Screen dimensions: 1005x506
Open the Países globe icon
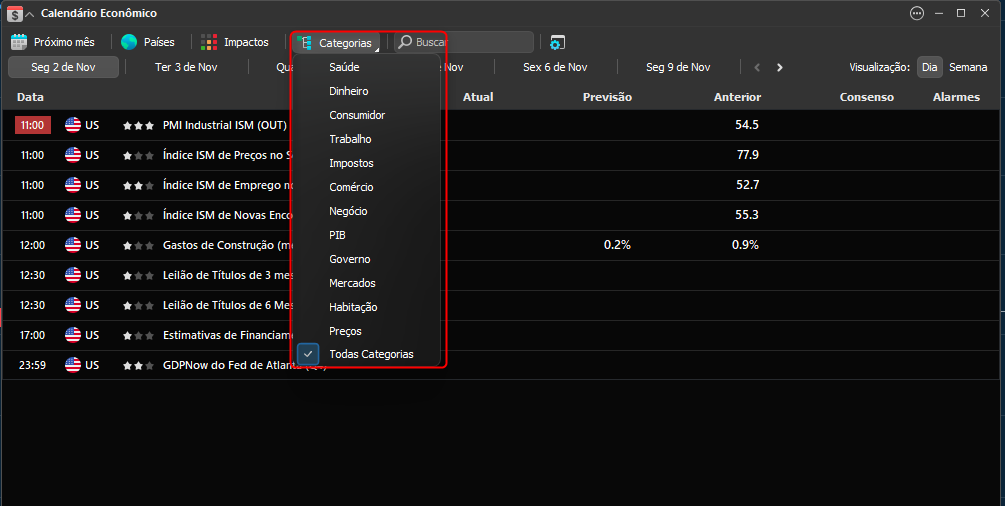129,42
